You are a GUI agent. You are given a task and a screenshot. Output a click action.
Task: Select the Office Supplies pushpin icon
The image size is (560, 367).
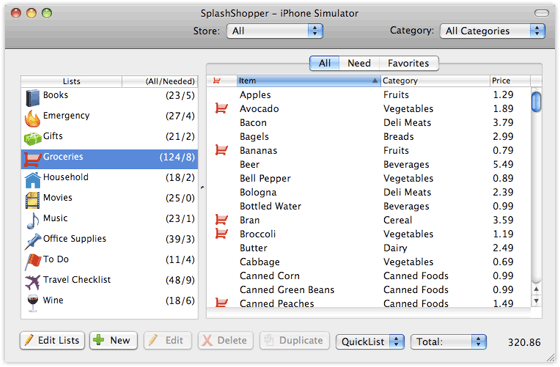point(32,241)
